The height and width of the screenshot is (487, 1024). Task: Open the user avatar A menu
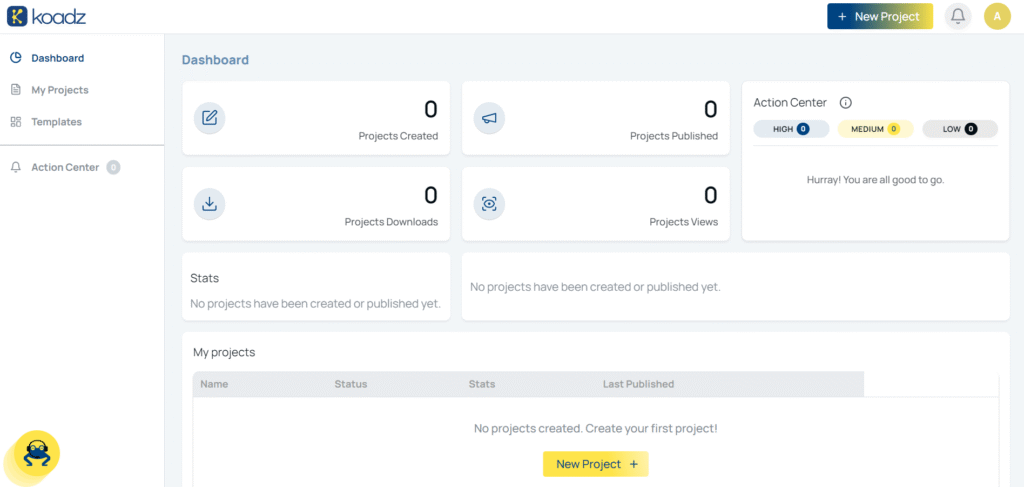click(997, 16)
